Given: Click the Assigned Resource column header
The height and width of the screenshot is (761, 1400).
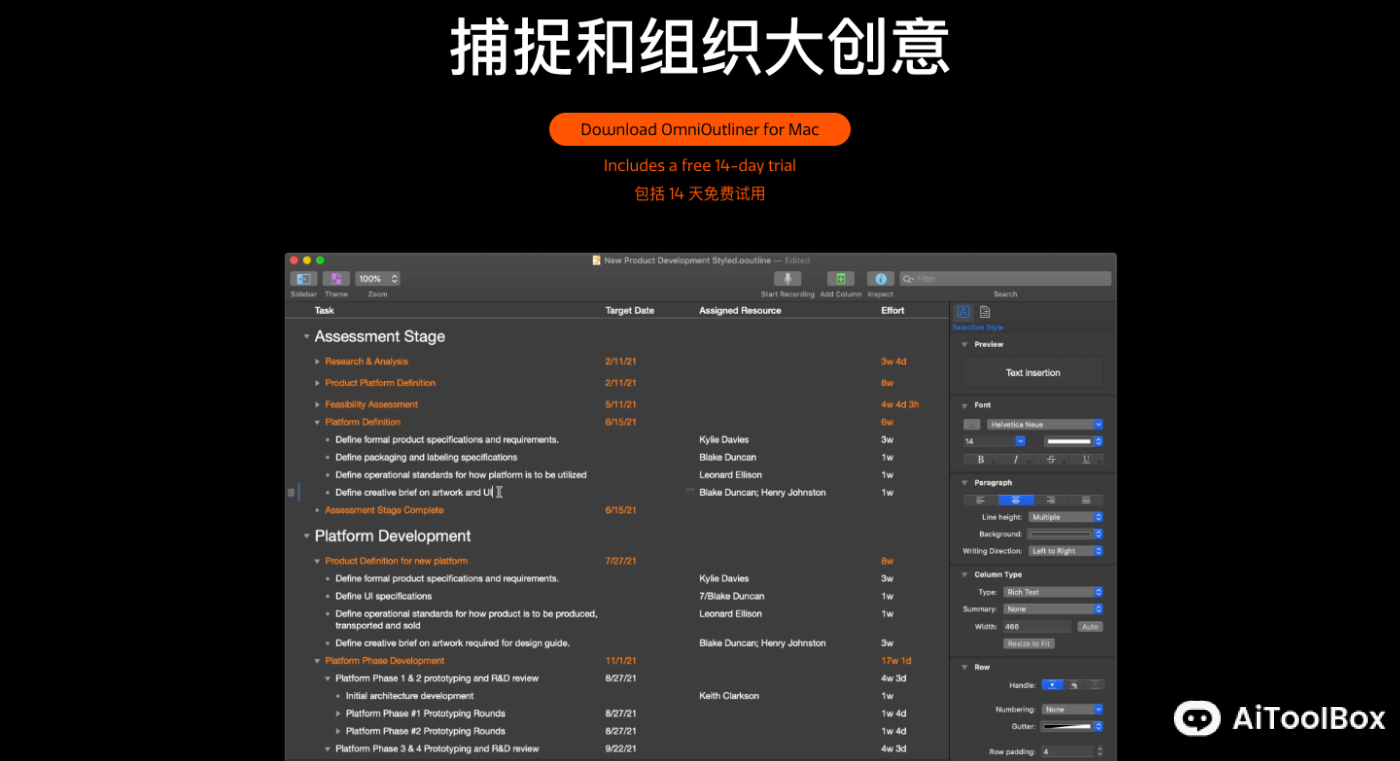Looking at the screenshot, I should (739, 311).
